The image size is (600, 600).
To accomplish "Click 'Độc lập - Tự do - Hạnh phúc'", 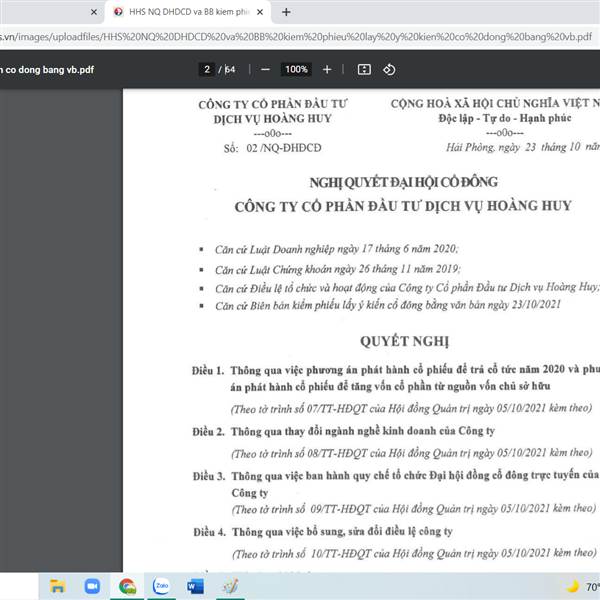I will point(505,118).
